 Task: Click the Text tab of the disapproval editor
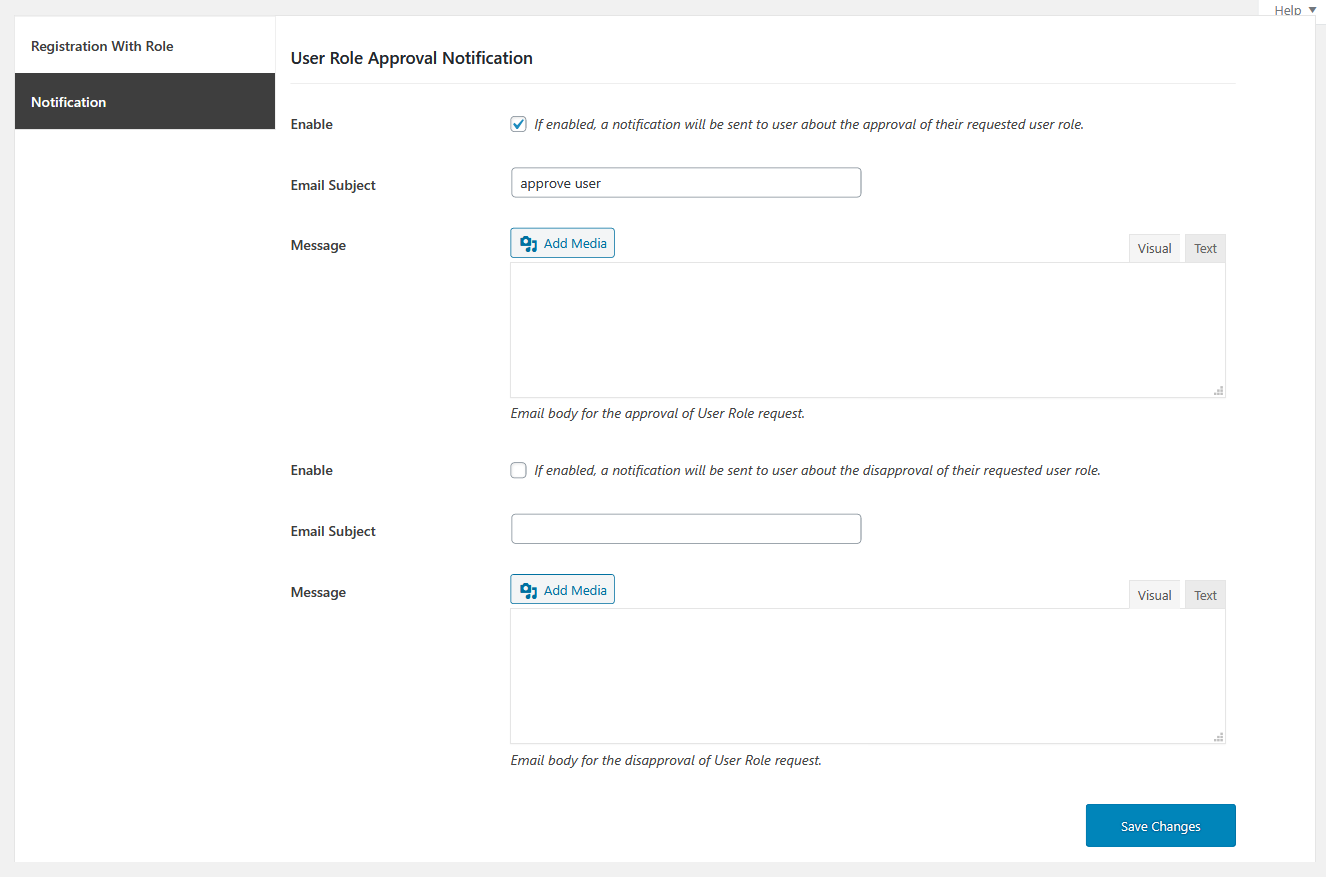[x=1204, y=594]
